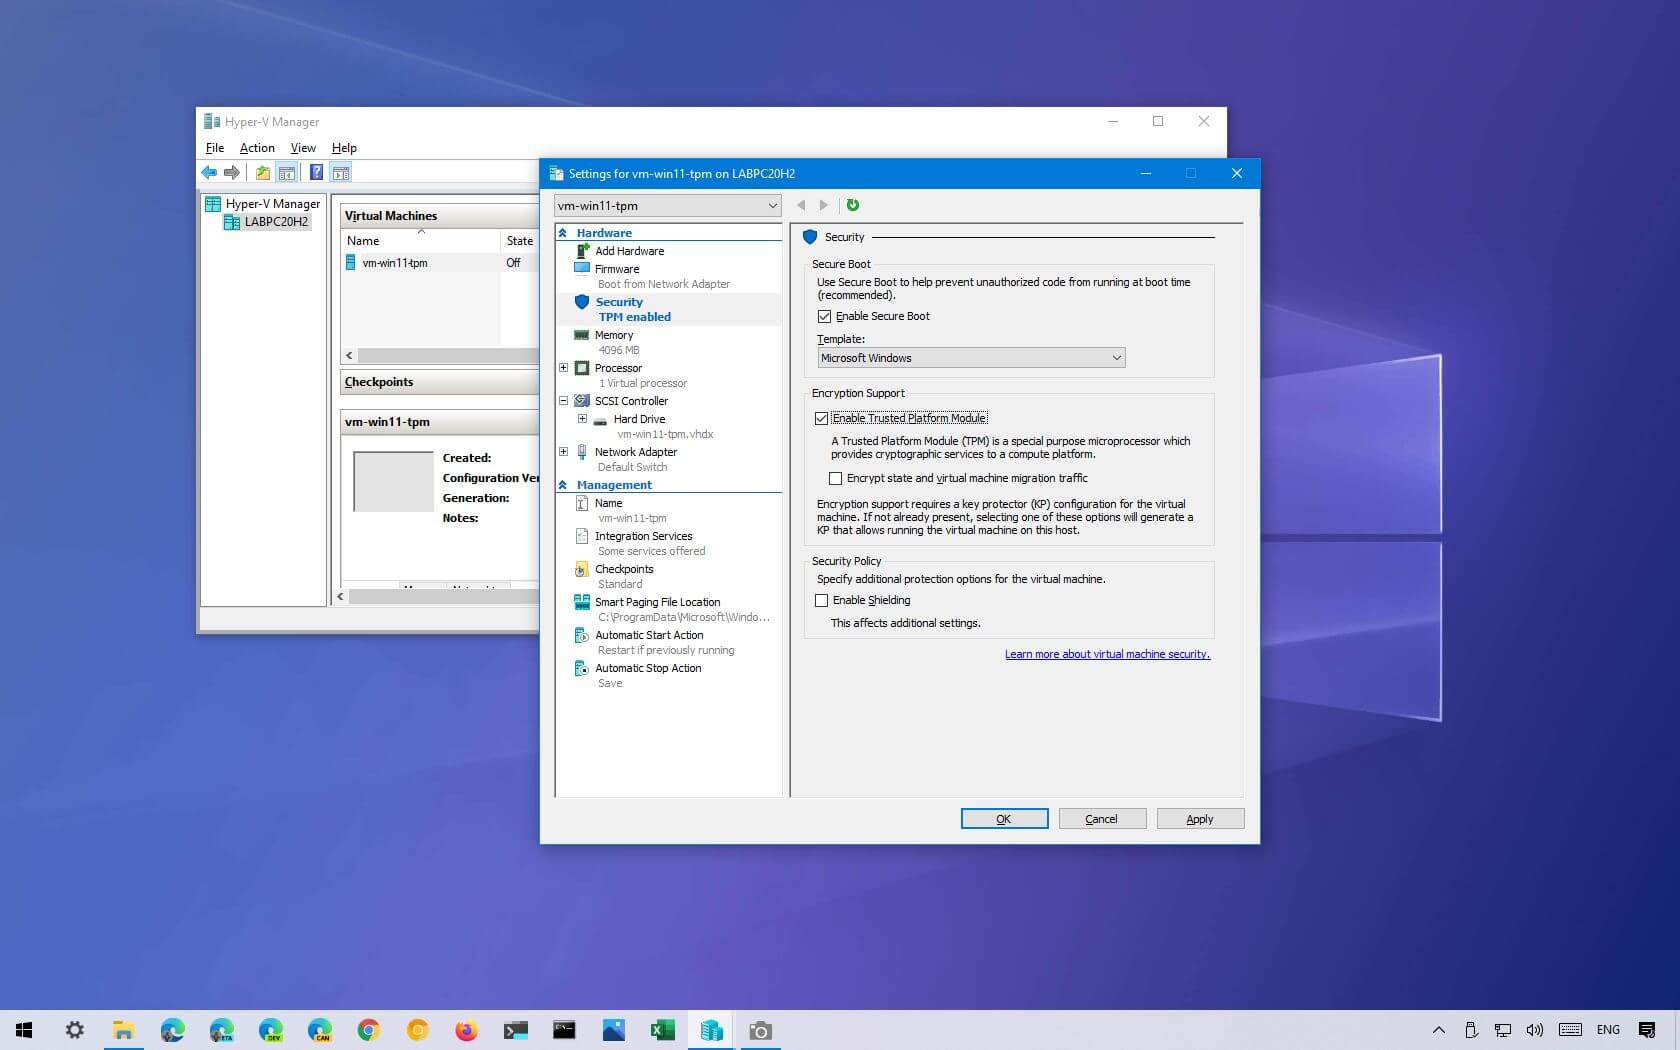Viewport: 1680px width, 1050px height.
Task: Open the View menu in Hyper-V Manager
Action: [x=302, y=148]
